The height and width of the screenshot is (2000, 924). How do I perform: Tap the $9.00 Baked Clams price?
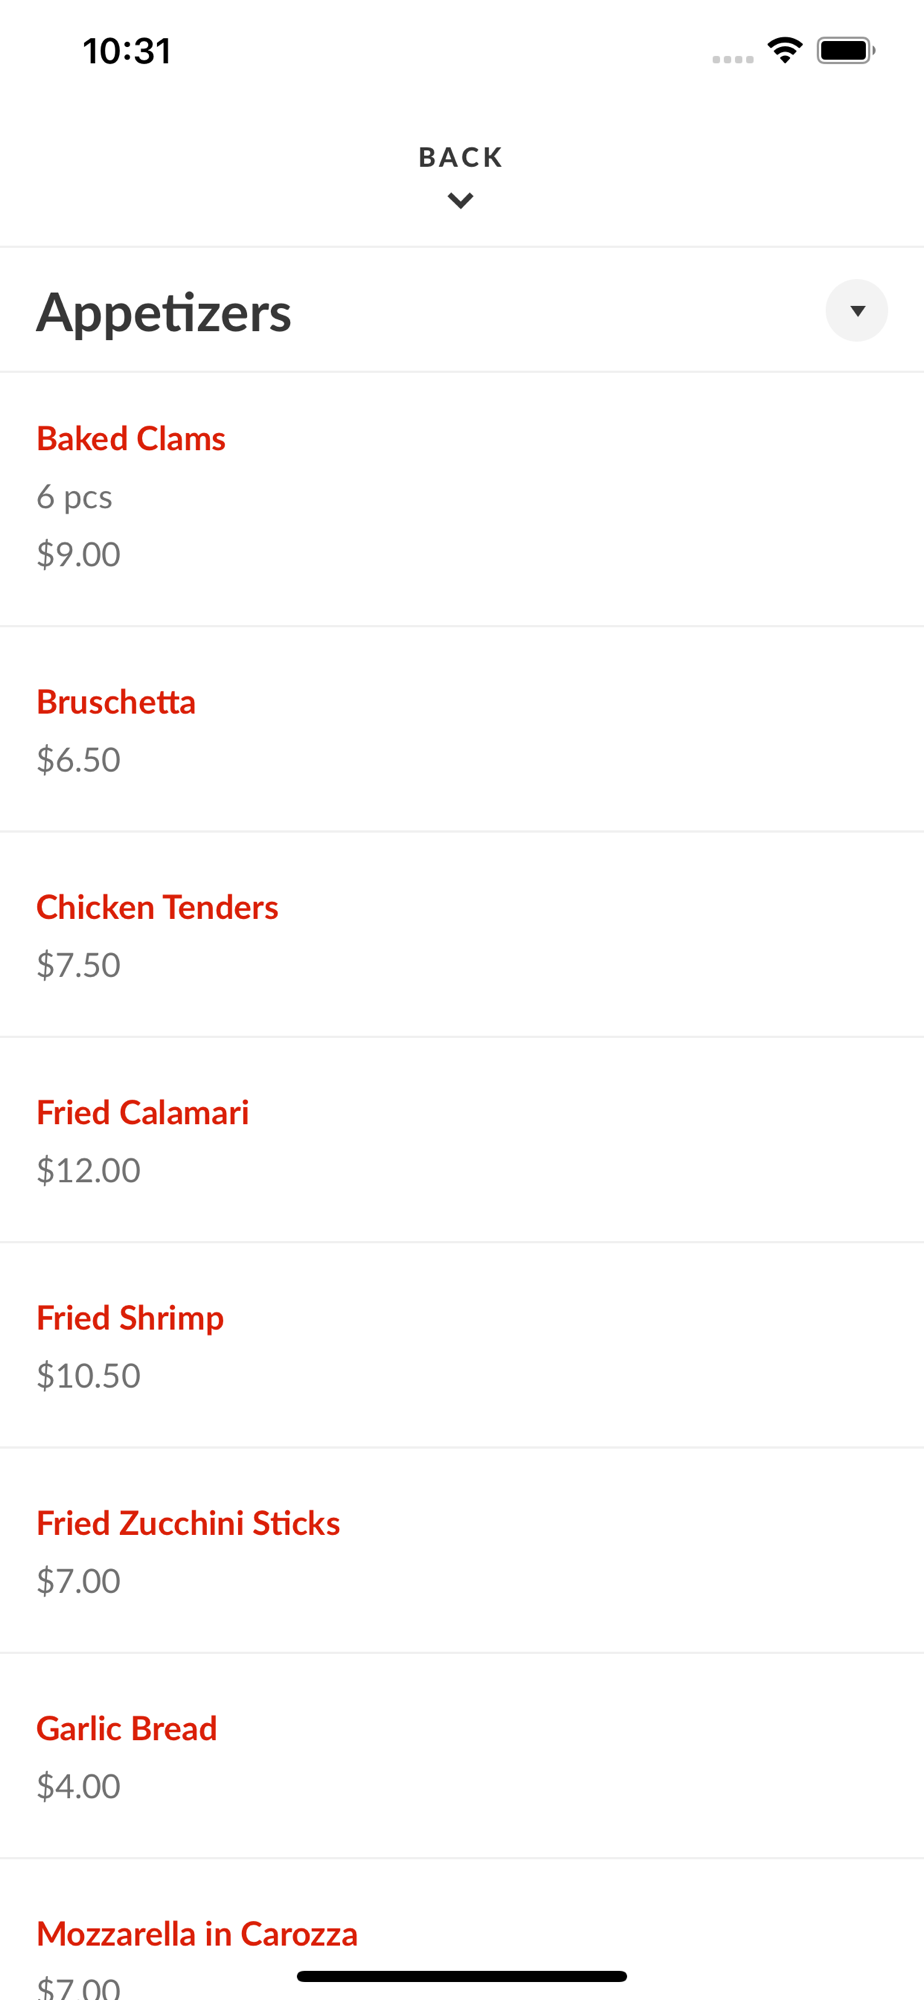[x=78, y=554]
